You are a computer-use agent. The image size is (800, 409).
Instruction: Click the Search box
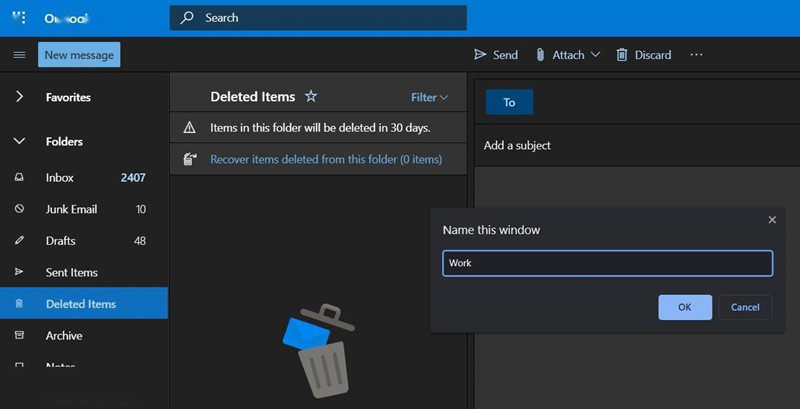point(318,18)
